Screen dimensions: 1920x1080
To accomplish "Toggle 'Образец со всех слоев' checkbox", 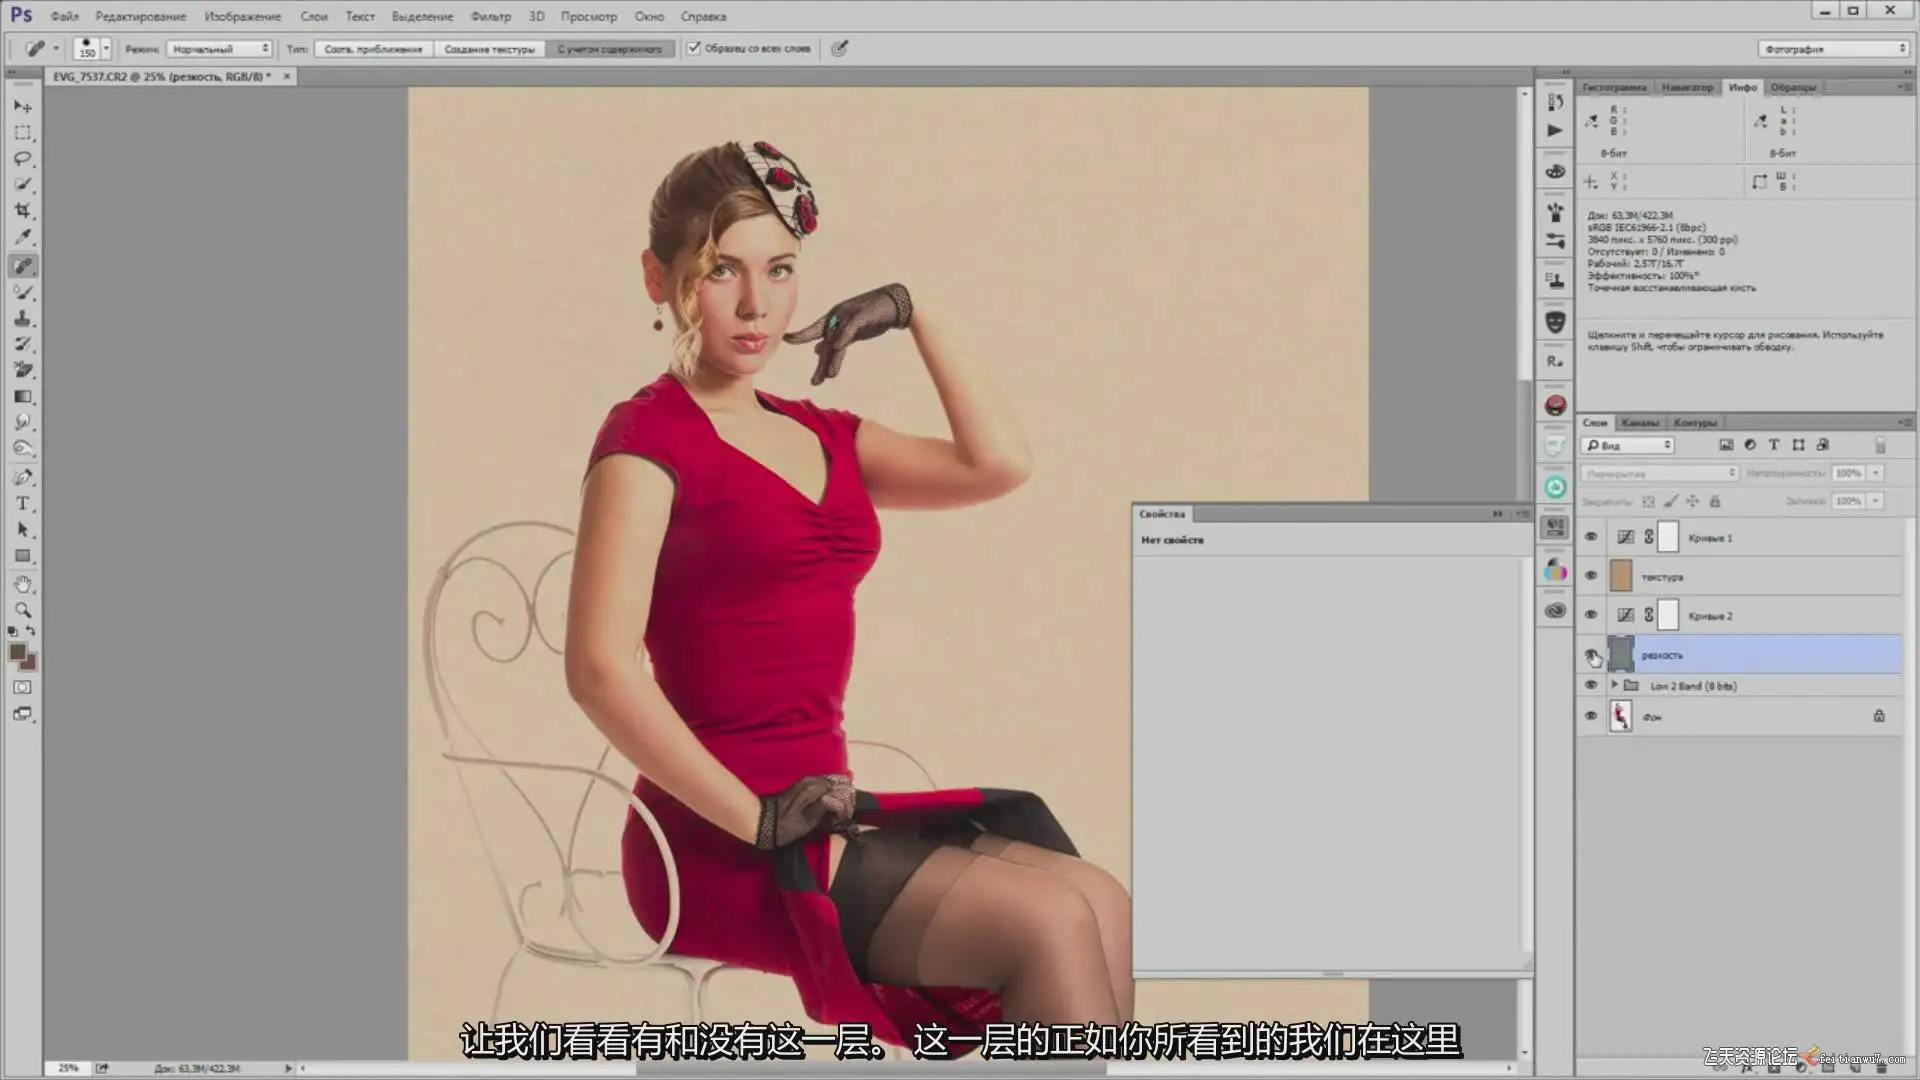I will (x=694, y=48).
